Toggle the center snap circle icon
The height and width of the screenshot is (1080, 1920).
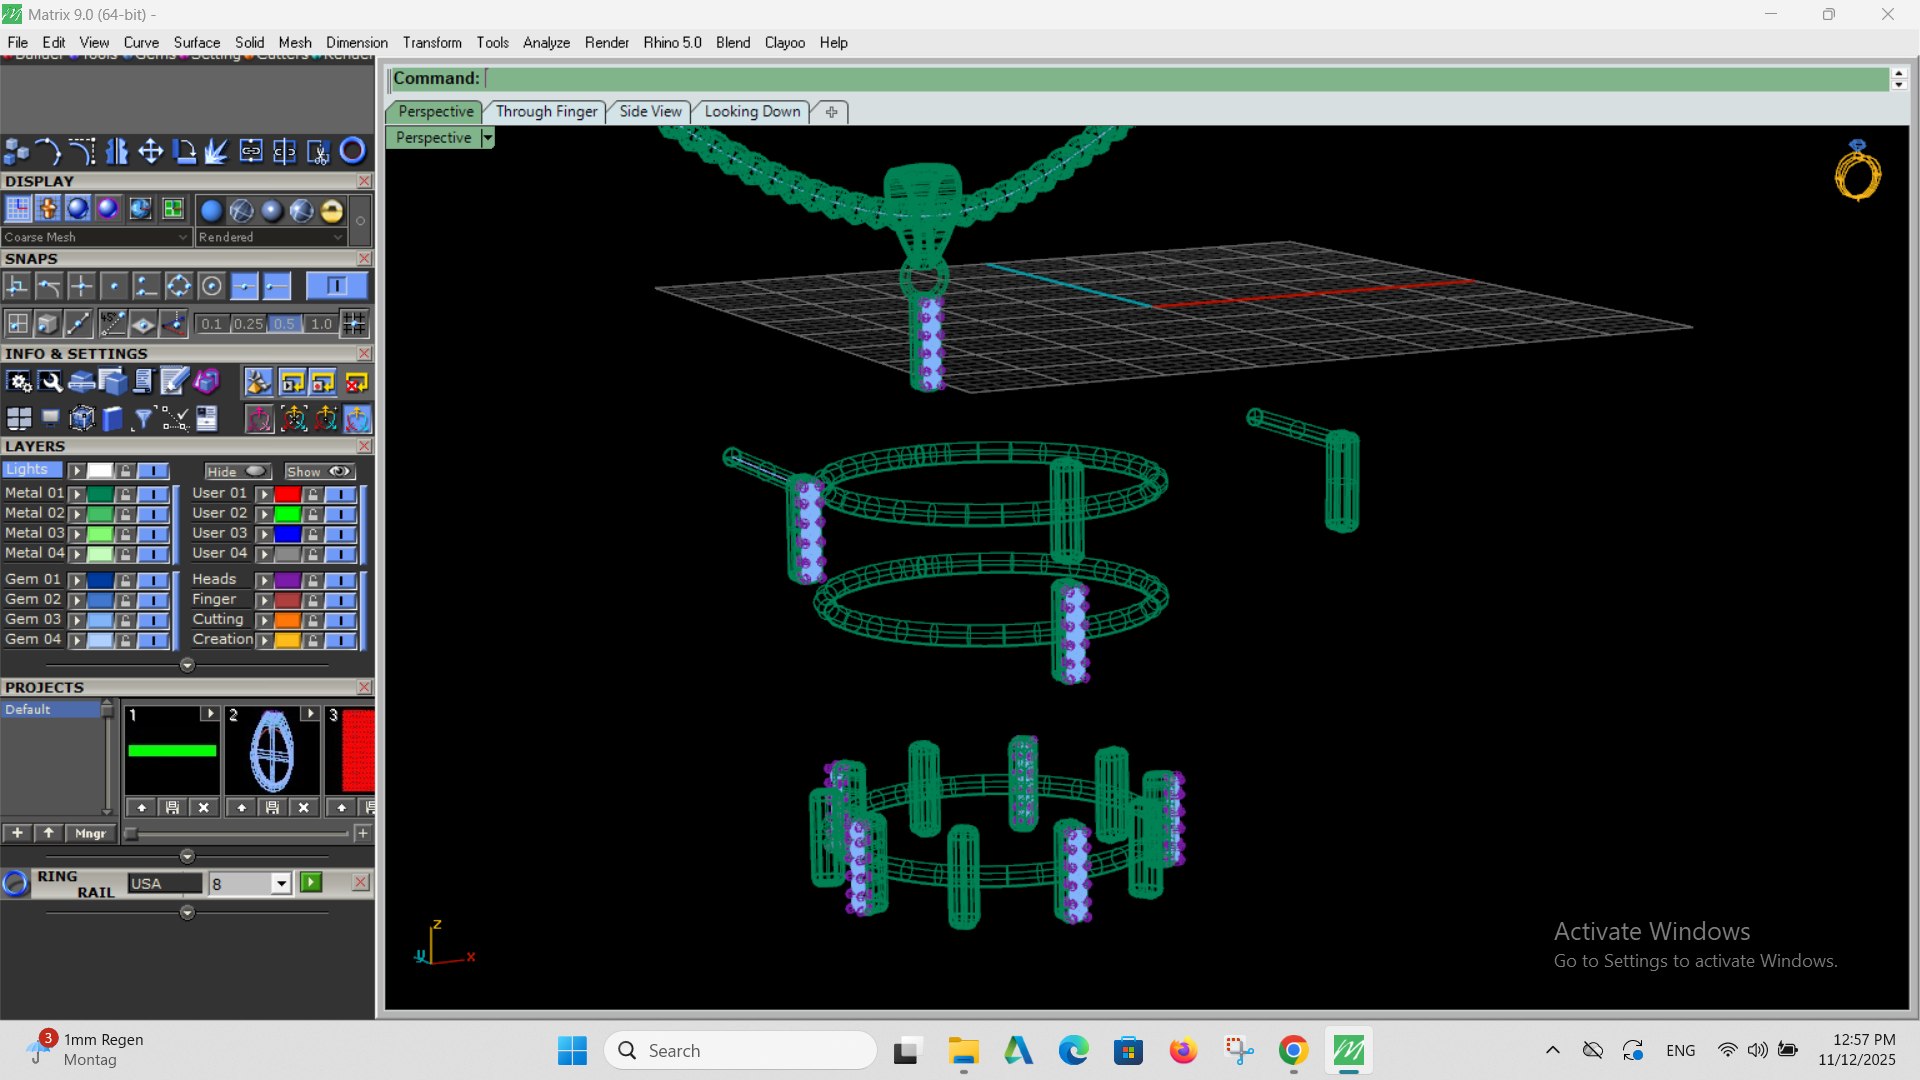(212, 287)
